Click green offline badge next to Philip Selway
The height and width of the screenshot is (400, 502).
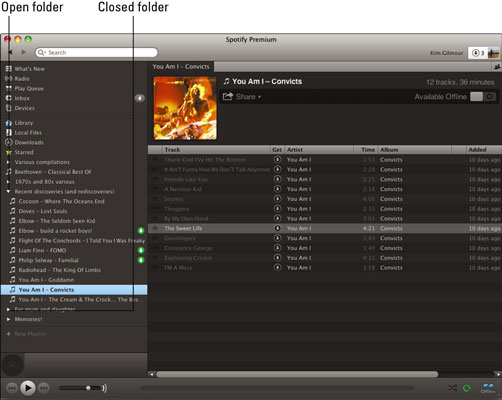coord(141,260)
